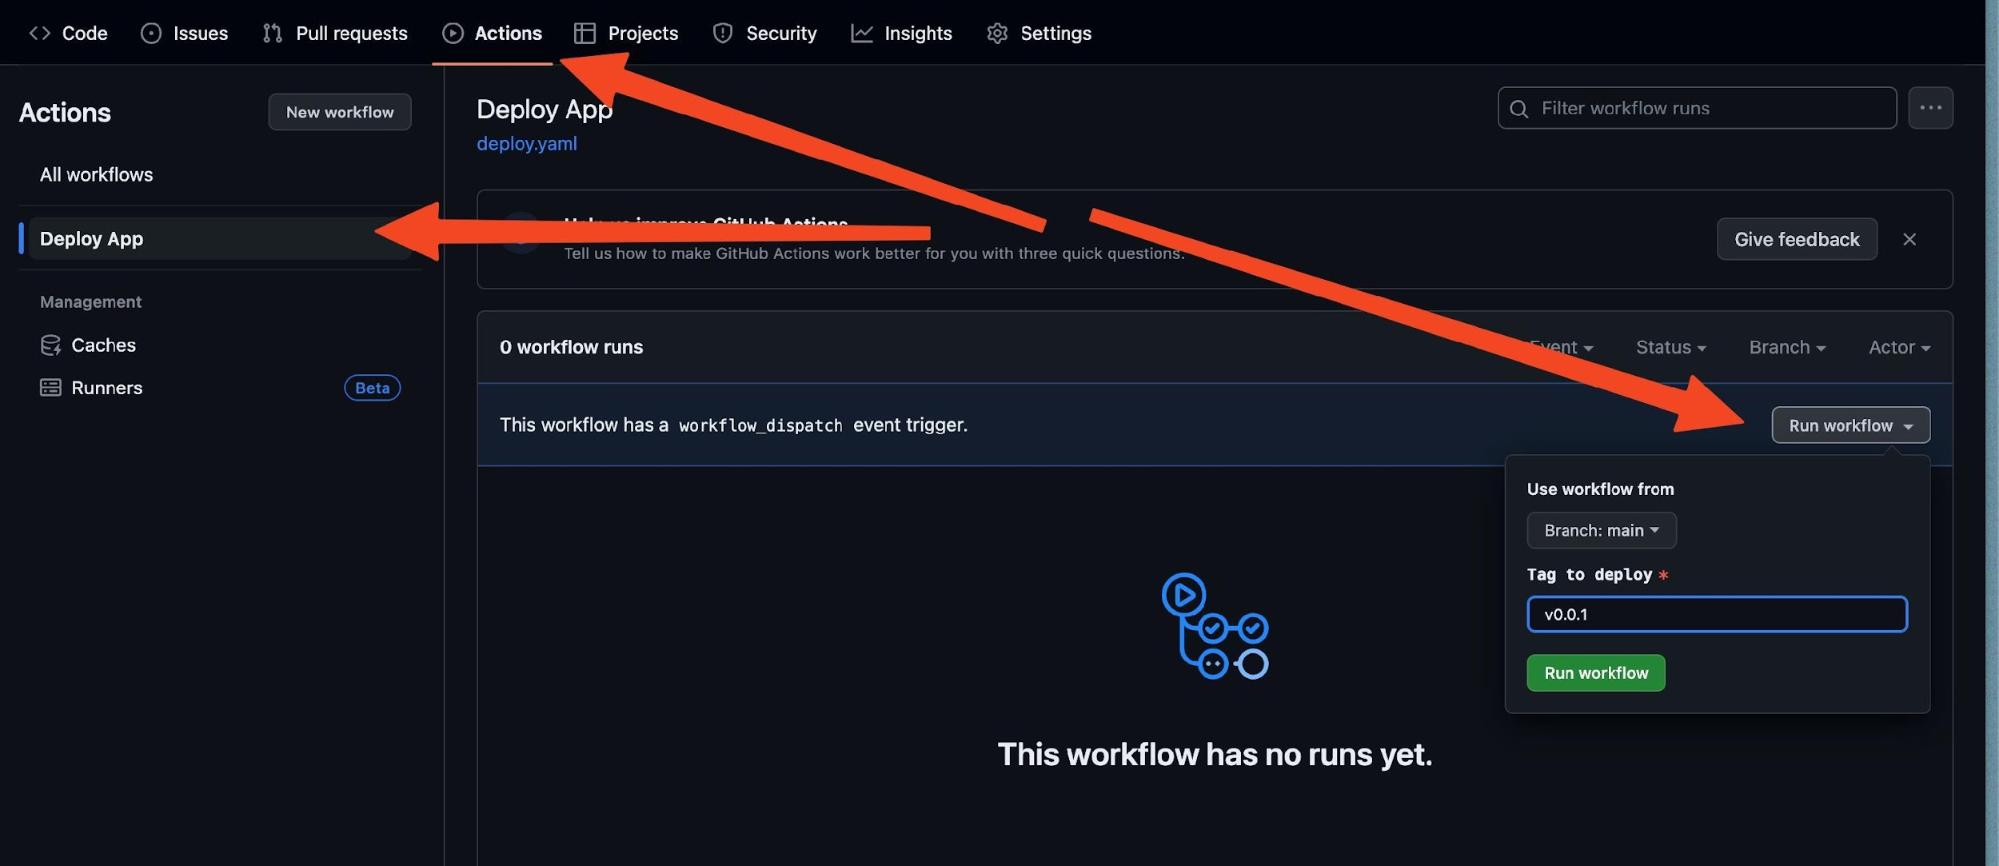Focus the Filter workflow runs field
This screenshot has height=866, width=1999.
pos(1710,108)
